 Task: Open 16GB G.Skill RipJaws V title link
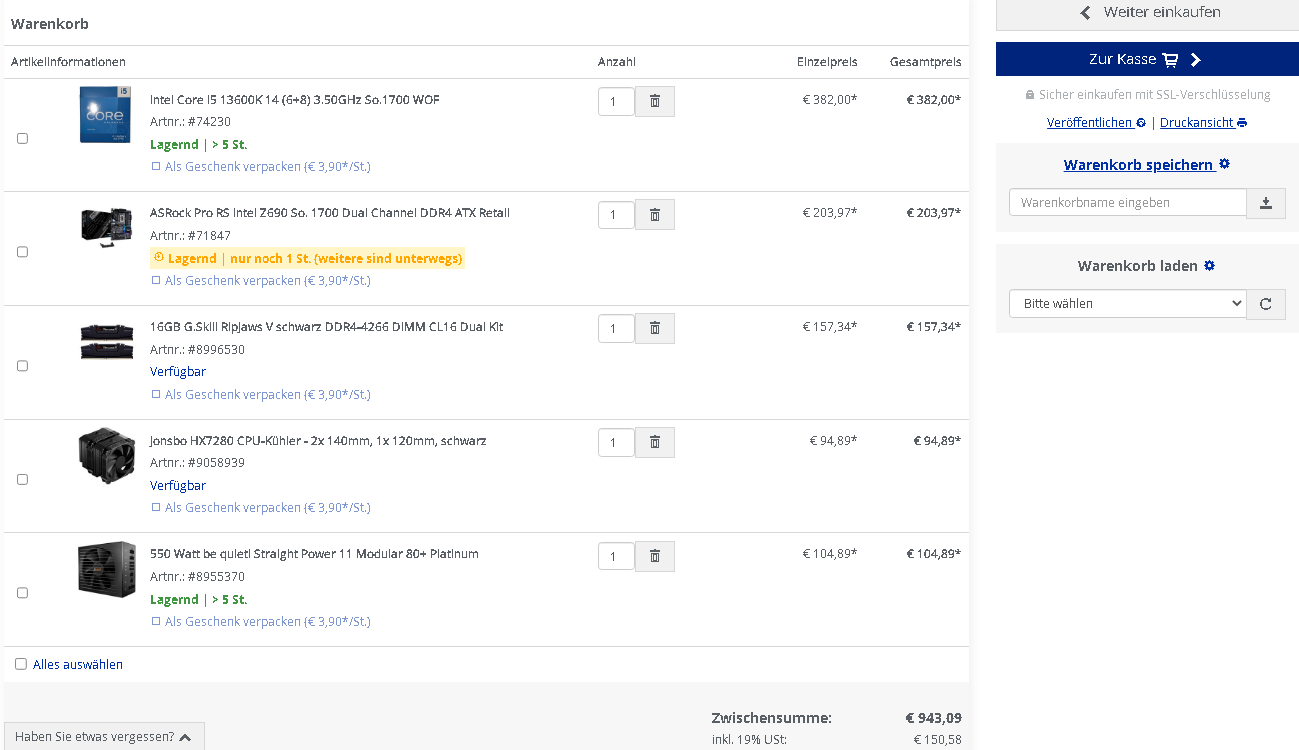point(327,327)
